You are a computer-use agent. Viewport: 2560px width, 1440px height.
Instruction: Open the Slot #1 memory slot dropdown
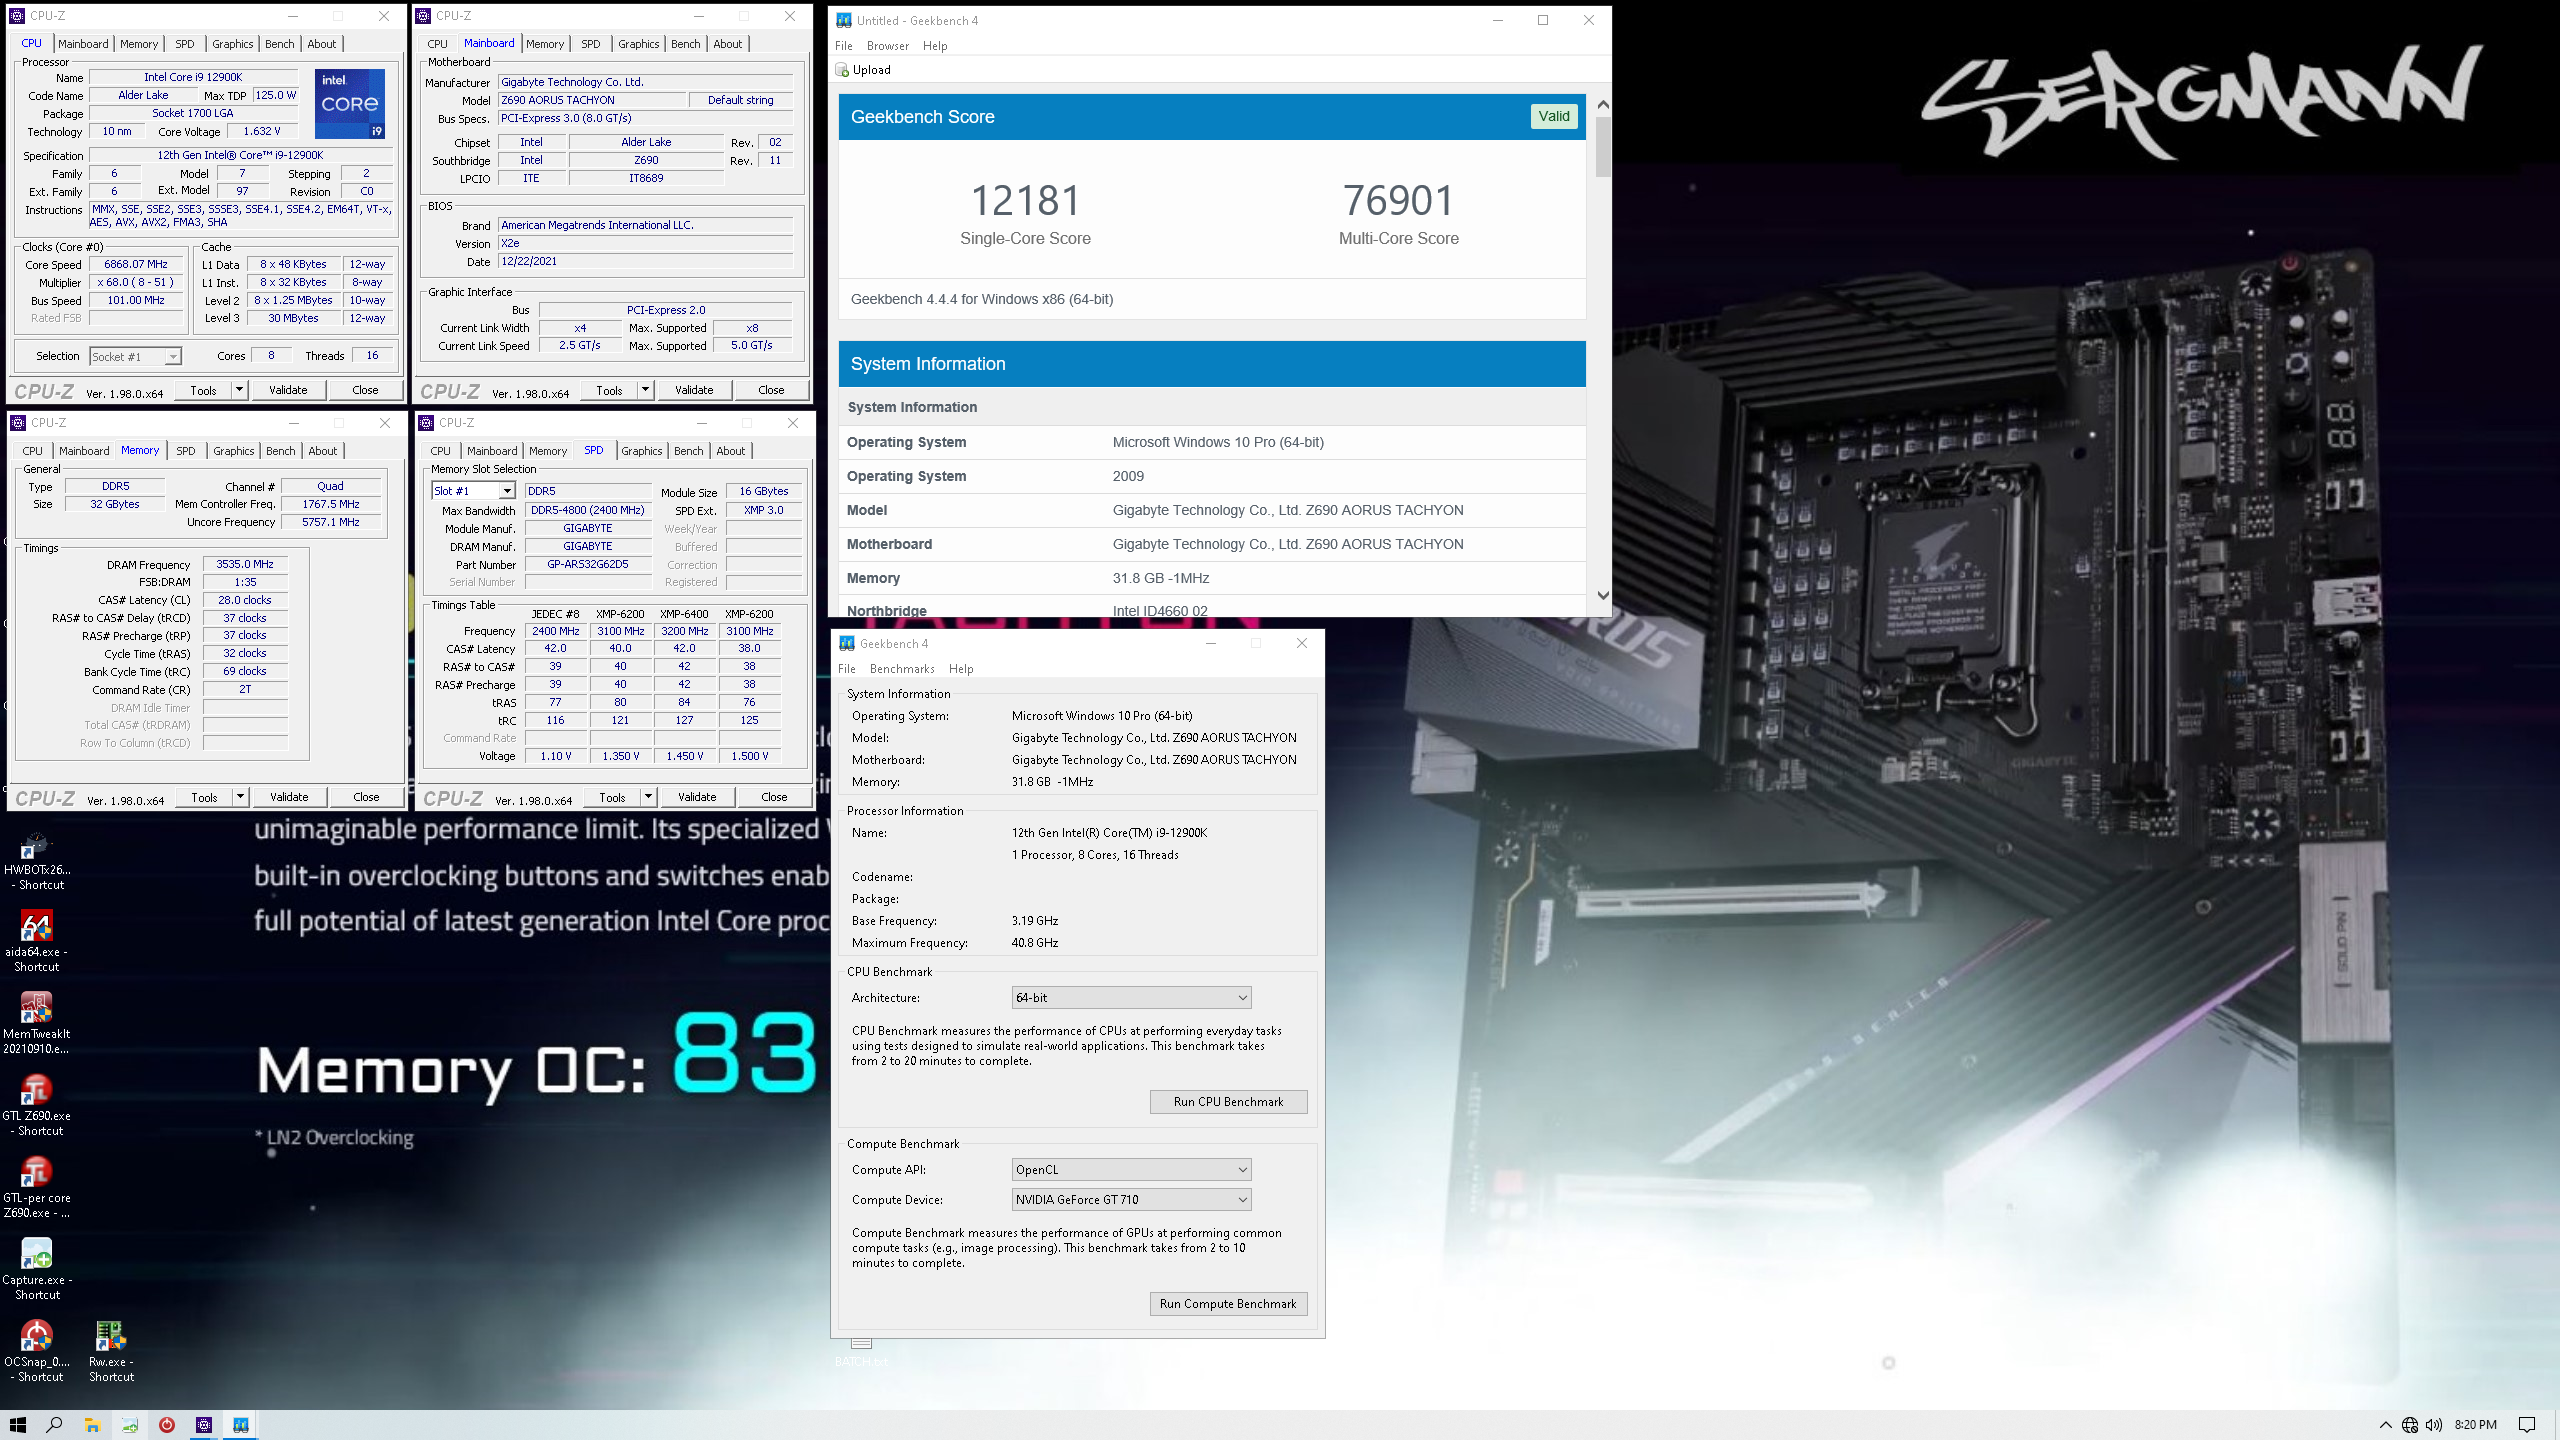[x=507, y=491]
